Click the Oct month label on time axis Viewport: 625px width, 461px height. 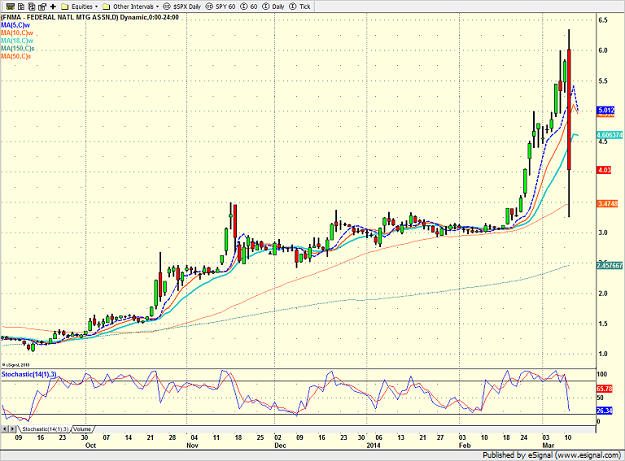[90, 445]
